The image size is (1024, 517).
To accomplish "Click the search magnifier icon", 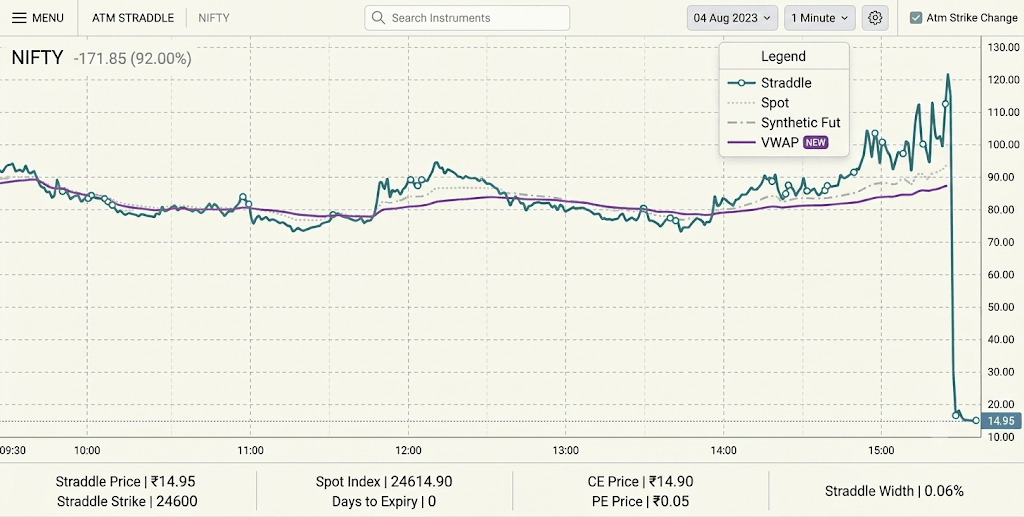I will coord(378,18).
